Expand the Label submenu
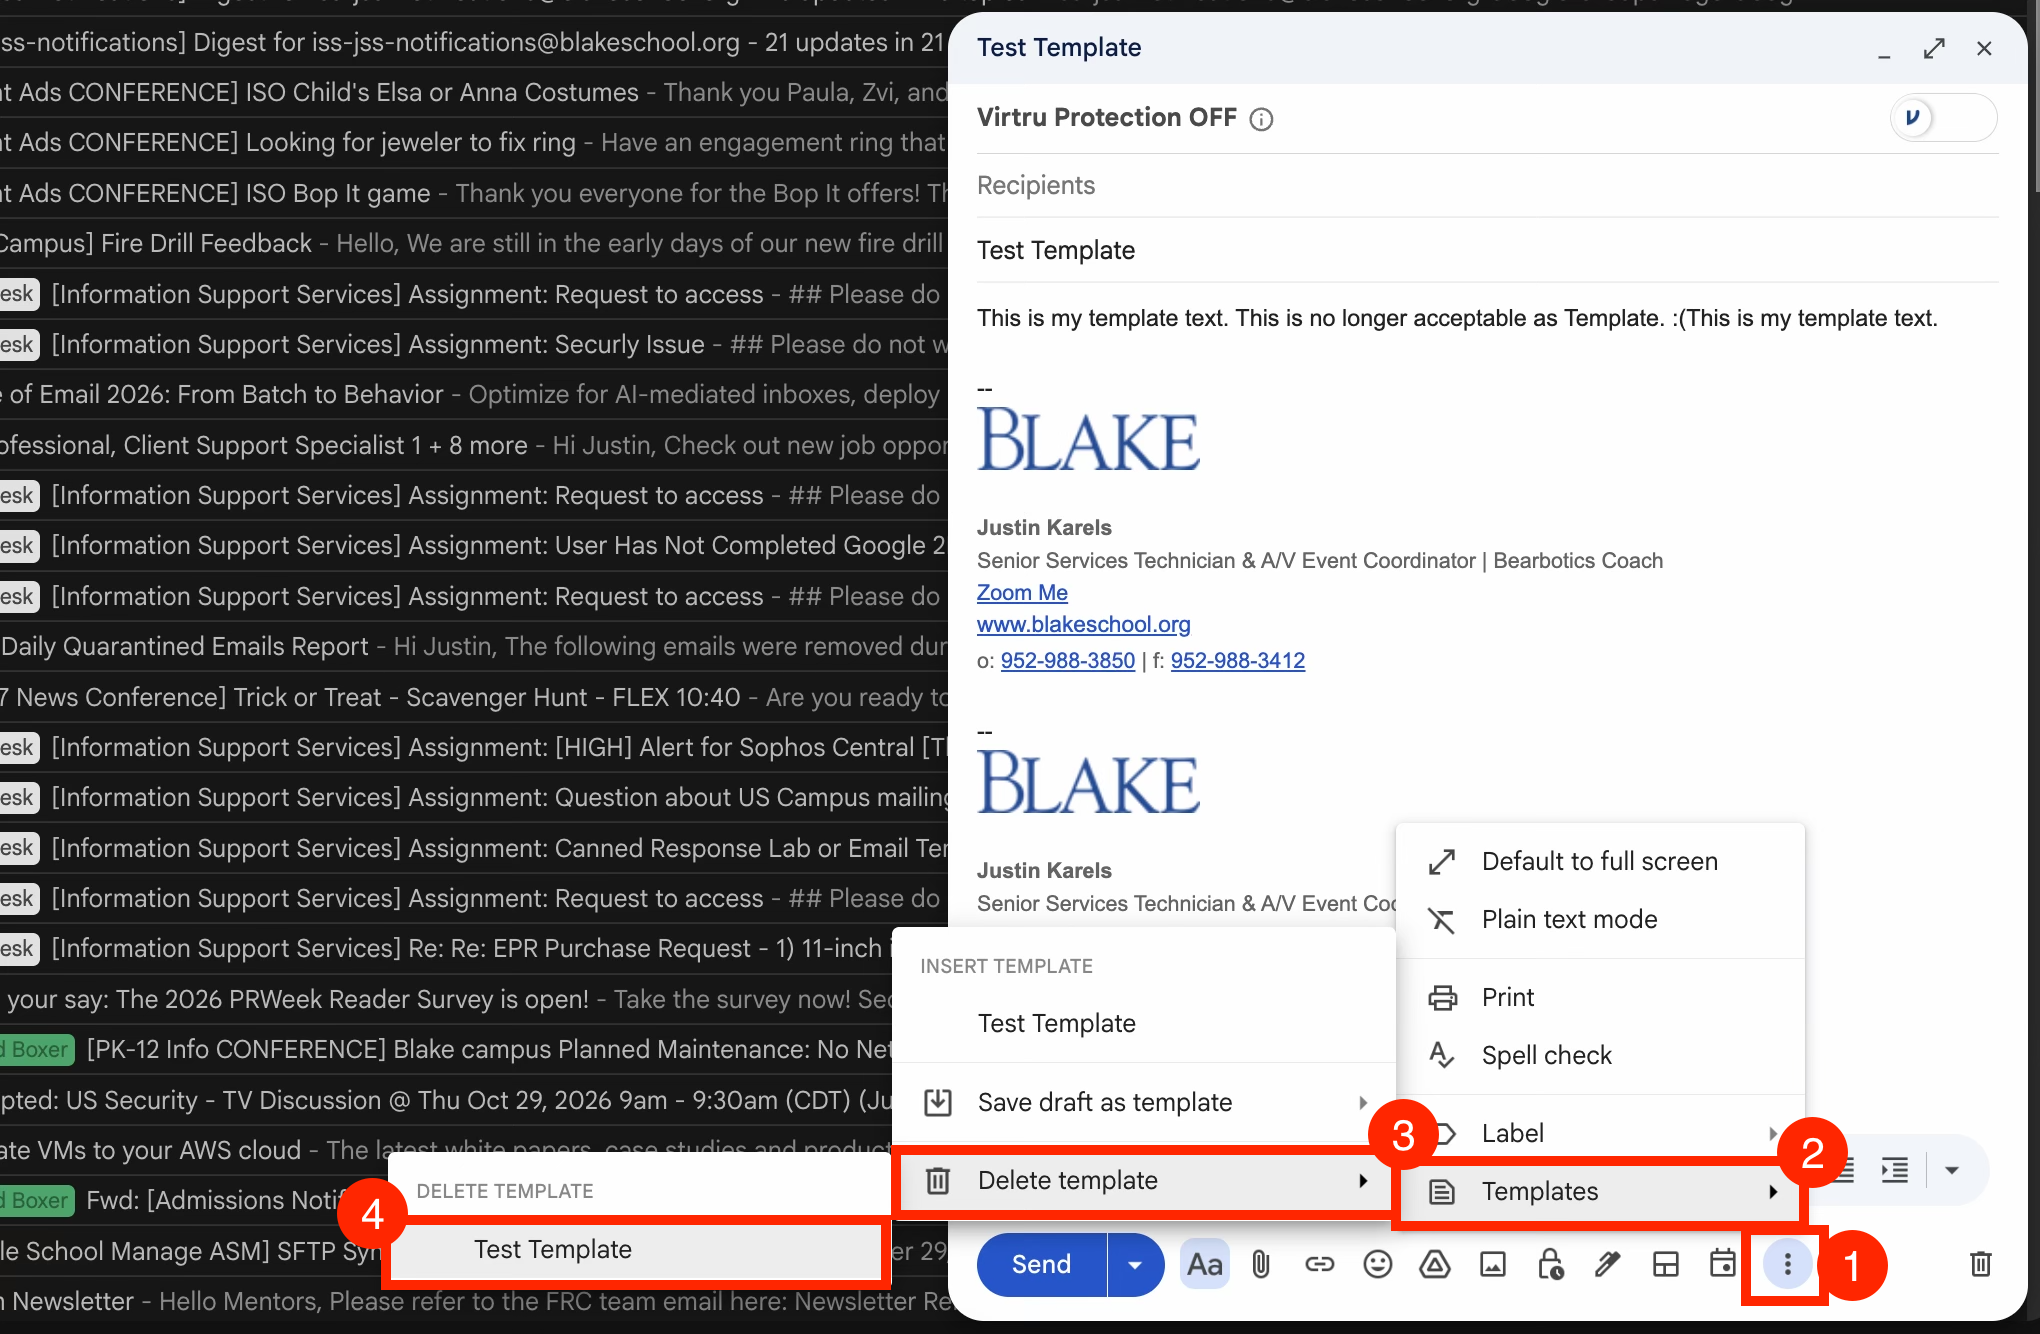 coord(1600,1133)
